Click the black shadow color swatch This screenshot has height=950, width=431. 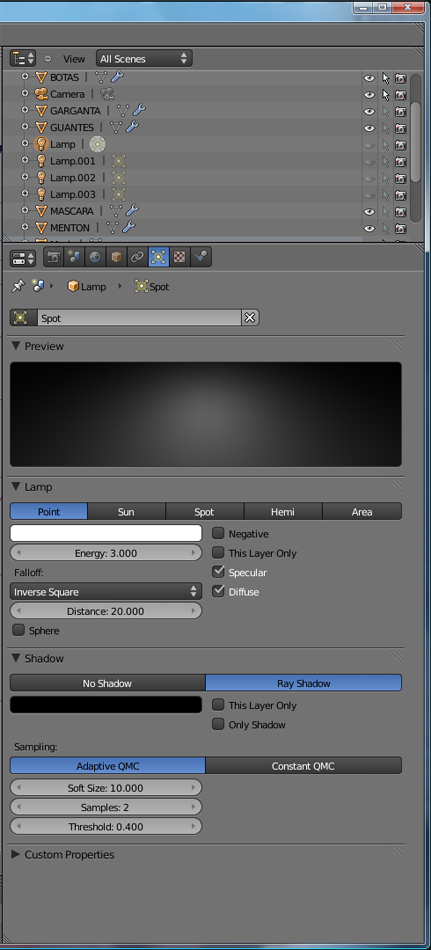(x=106, y=705)
